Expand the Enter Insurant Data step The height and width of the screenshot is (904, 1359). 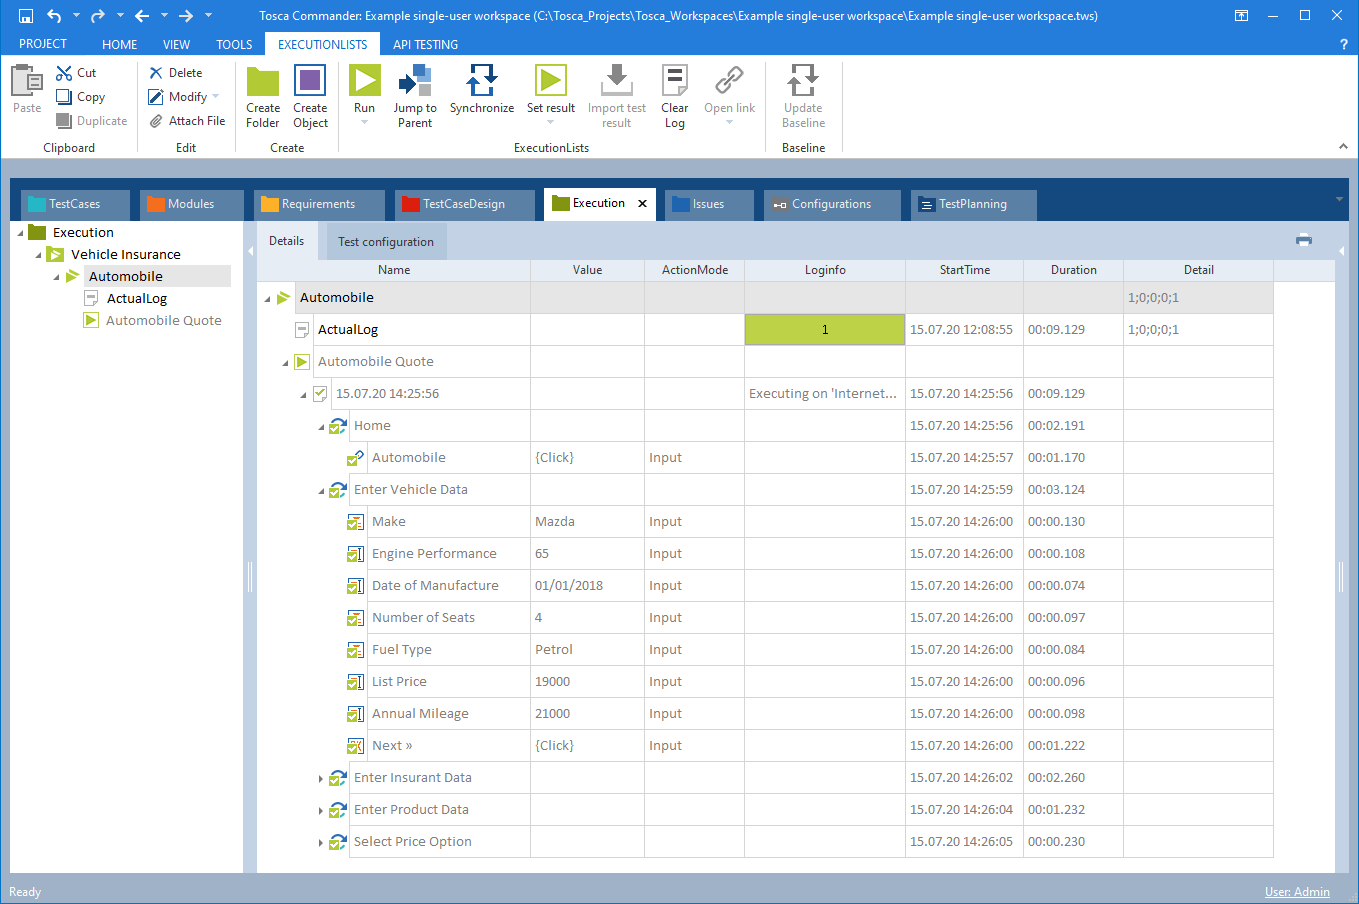coord(321,778)
